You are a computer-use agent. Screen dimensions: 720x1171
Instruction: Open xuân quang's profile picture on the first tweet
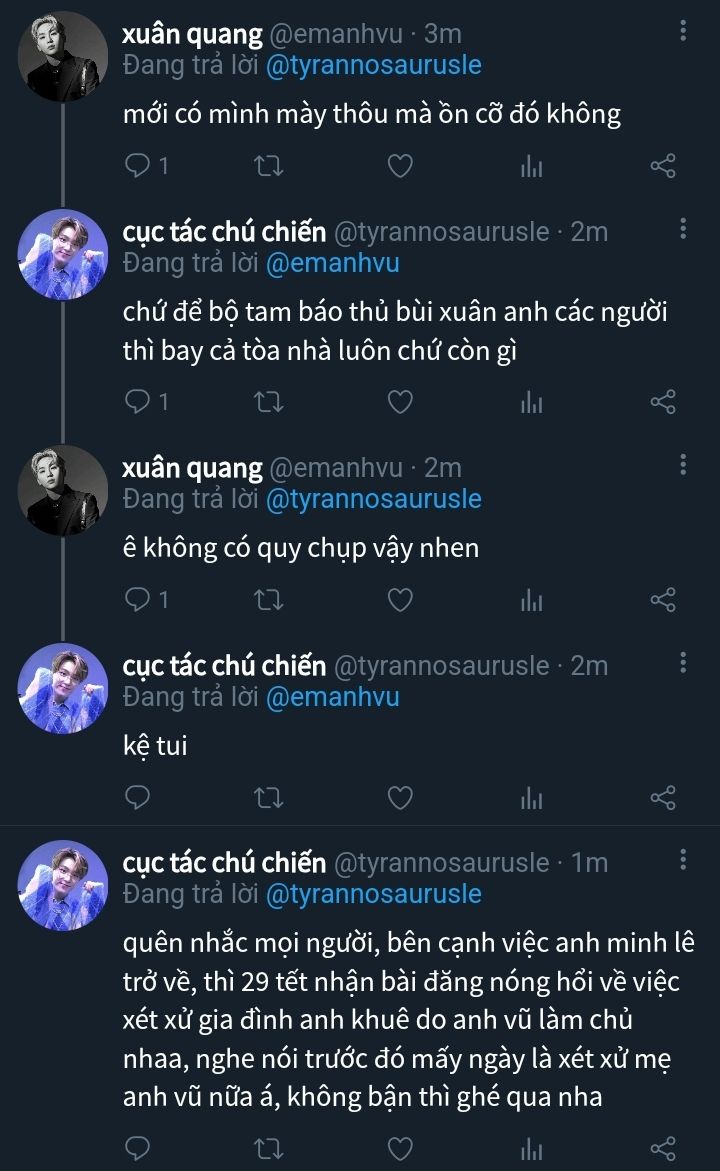[x=64, y=56]
